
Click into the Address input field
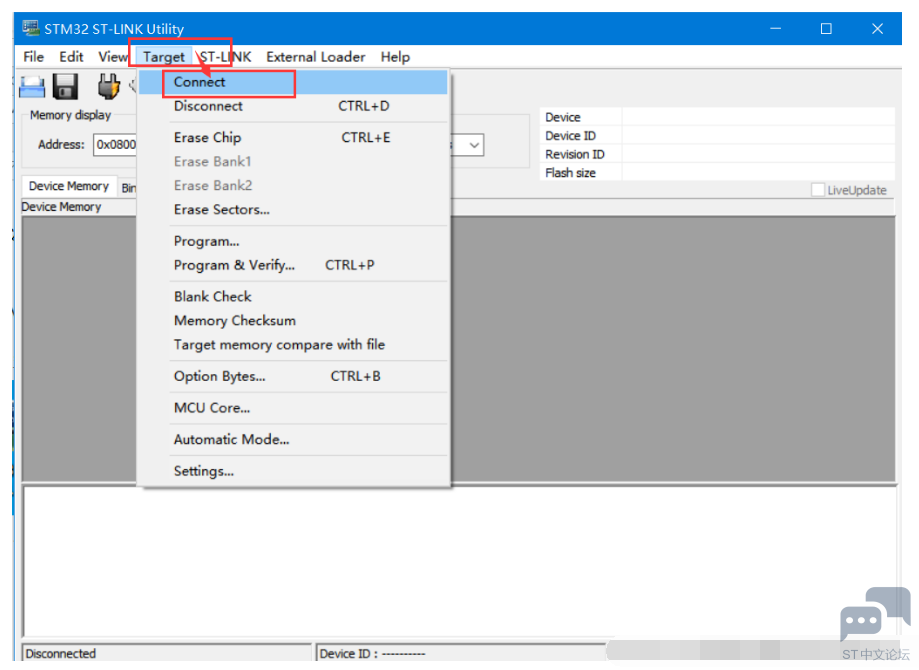(115, 145)
